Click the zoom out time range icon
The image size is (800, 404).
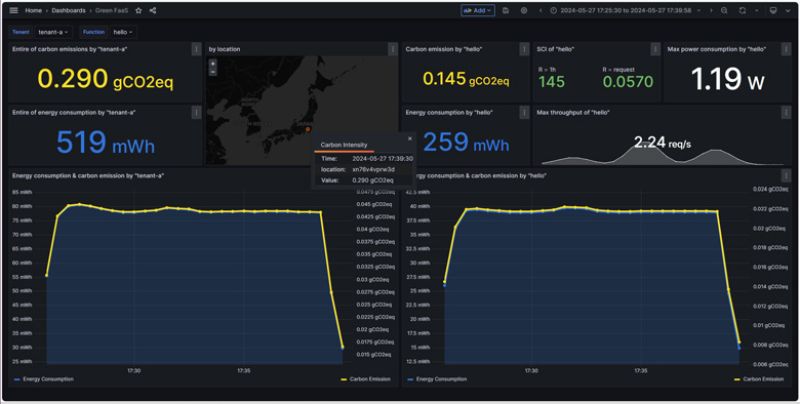pos(724,10)
